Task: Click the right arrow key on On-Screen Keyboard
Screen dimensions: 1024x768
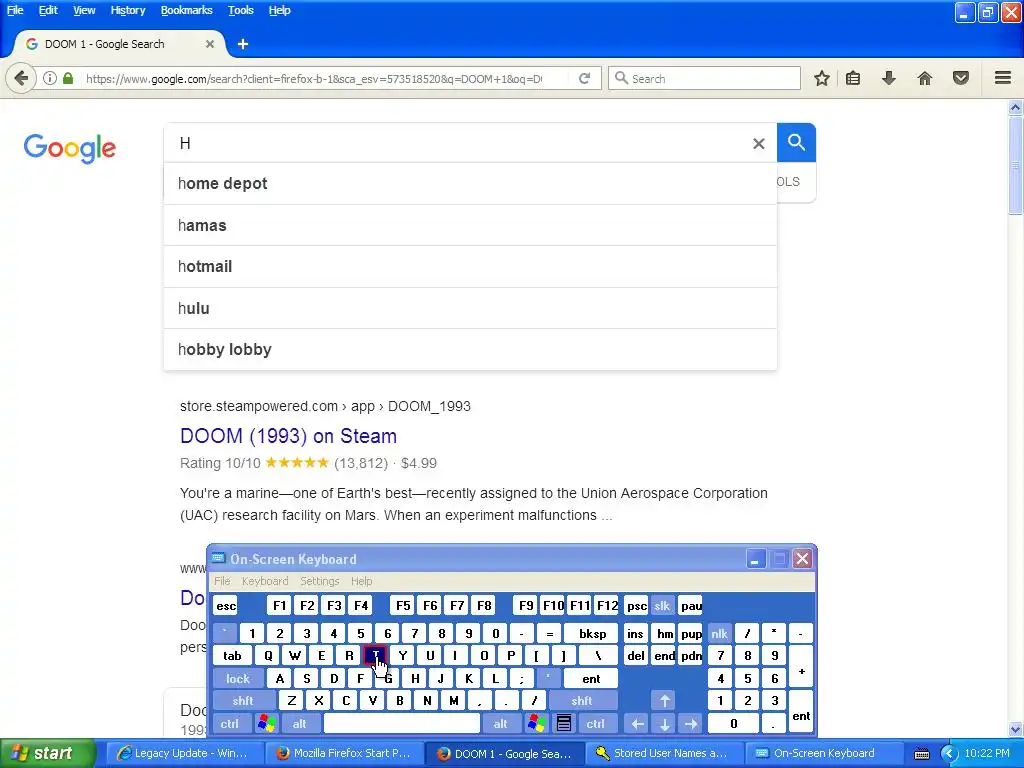Action: (x=691, y=723)
